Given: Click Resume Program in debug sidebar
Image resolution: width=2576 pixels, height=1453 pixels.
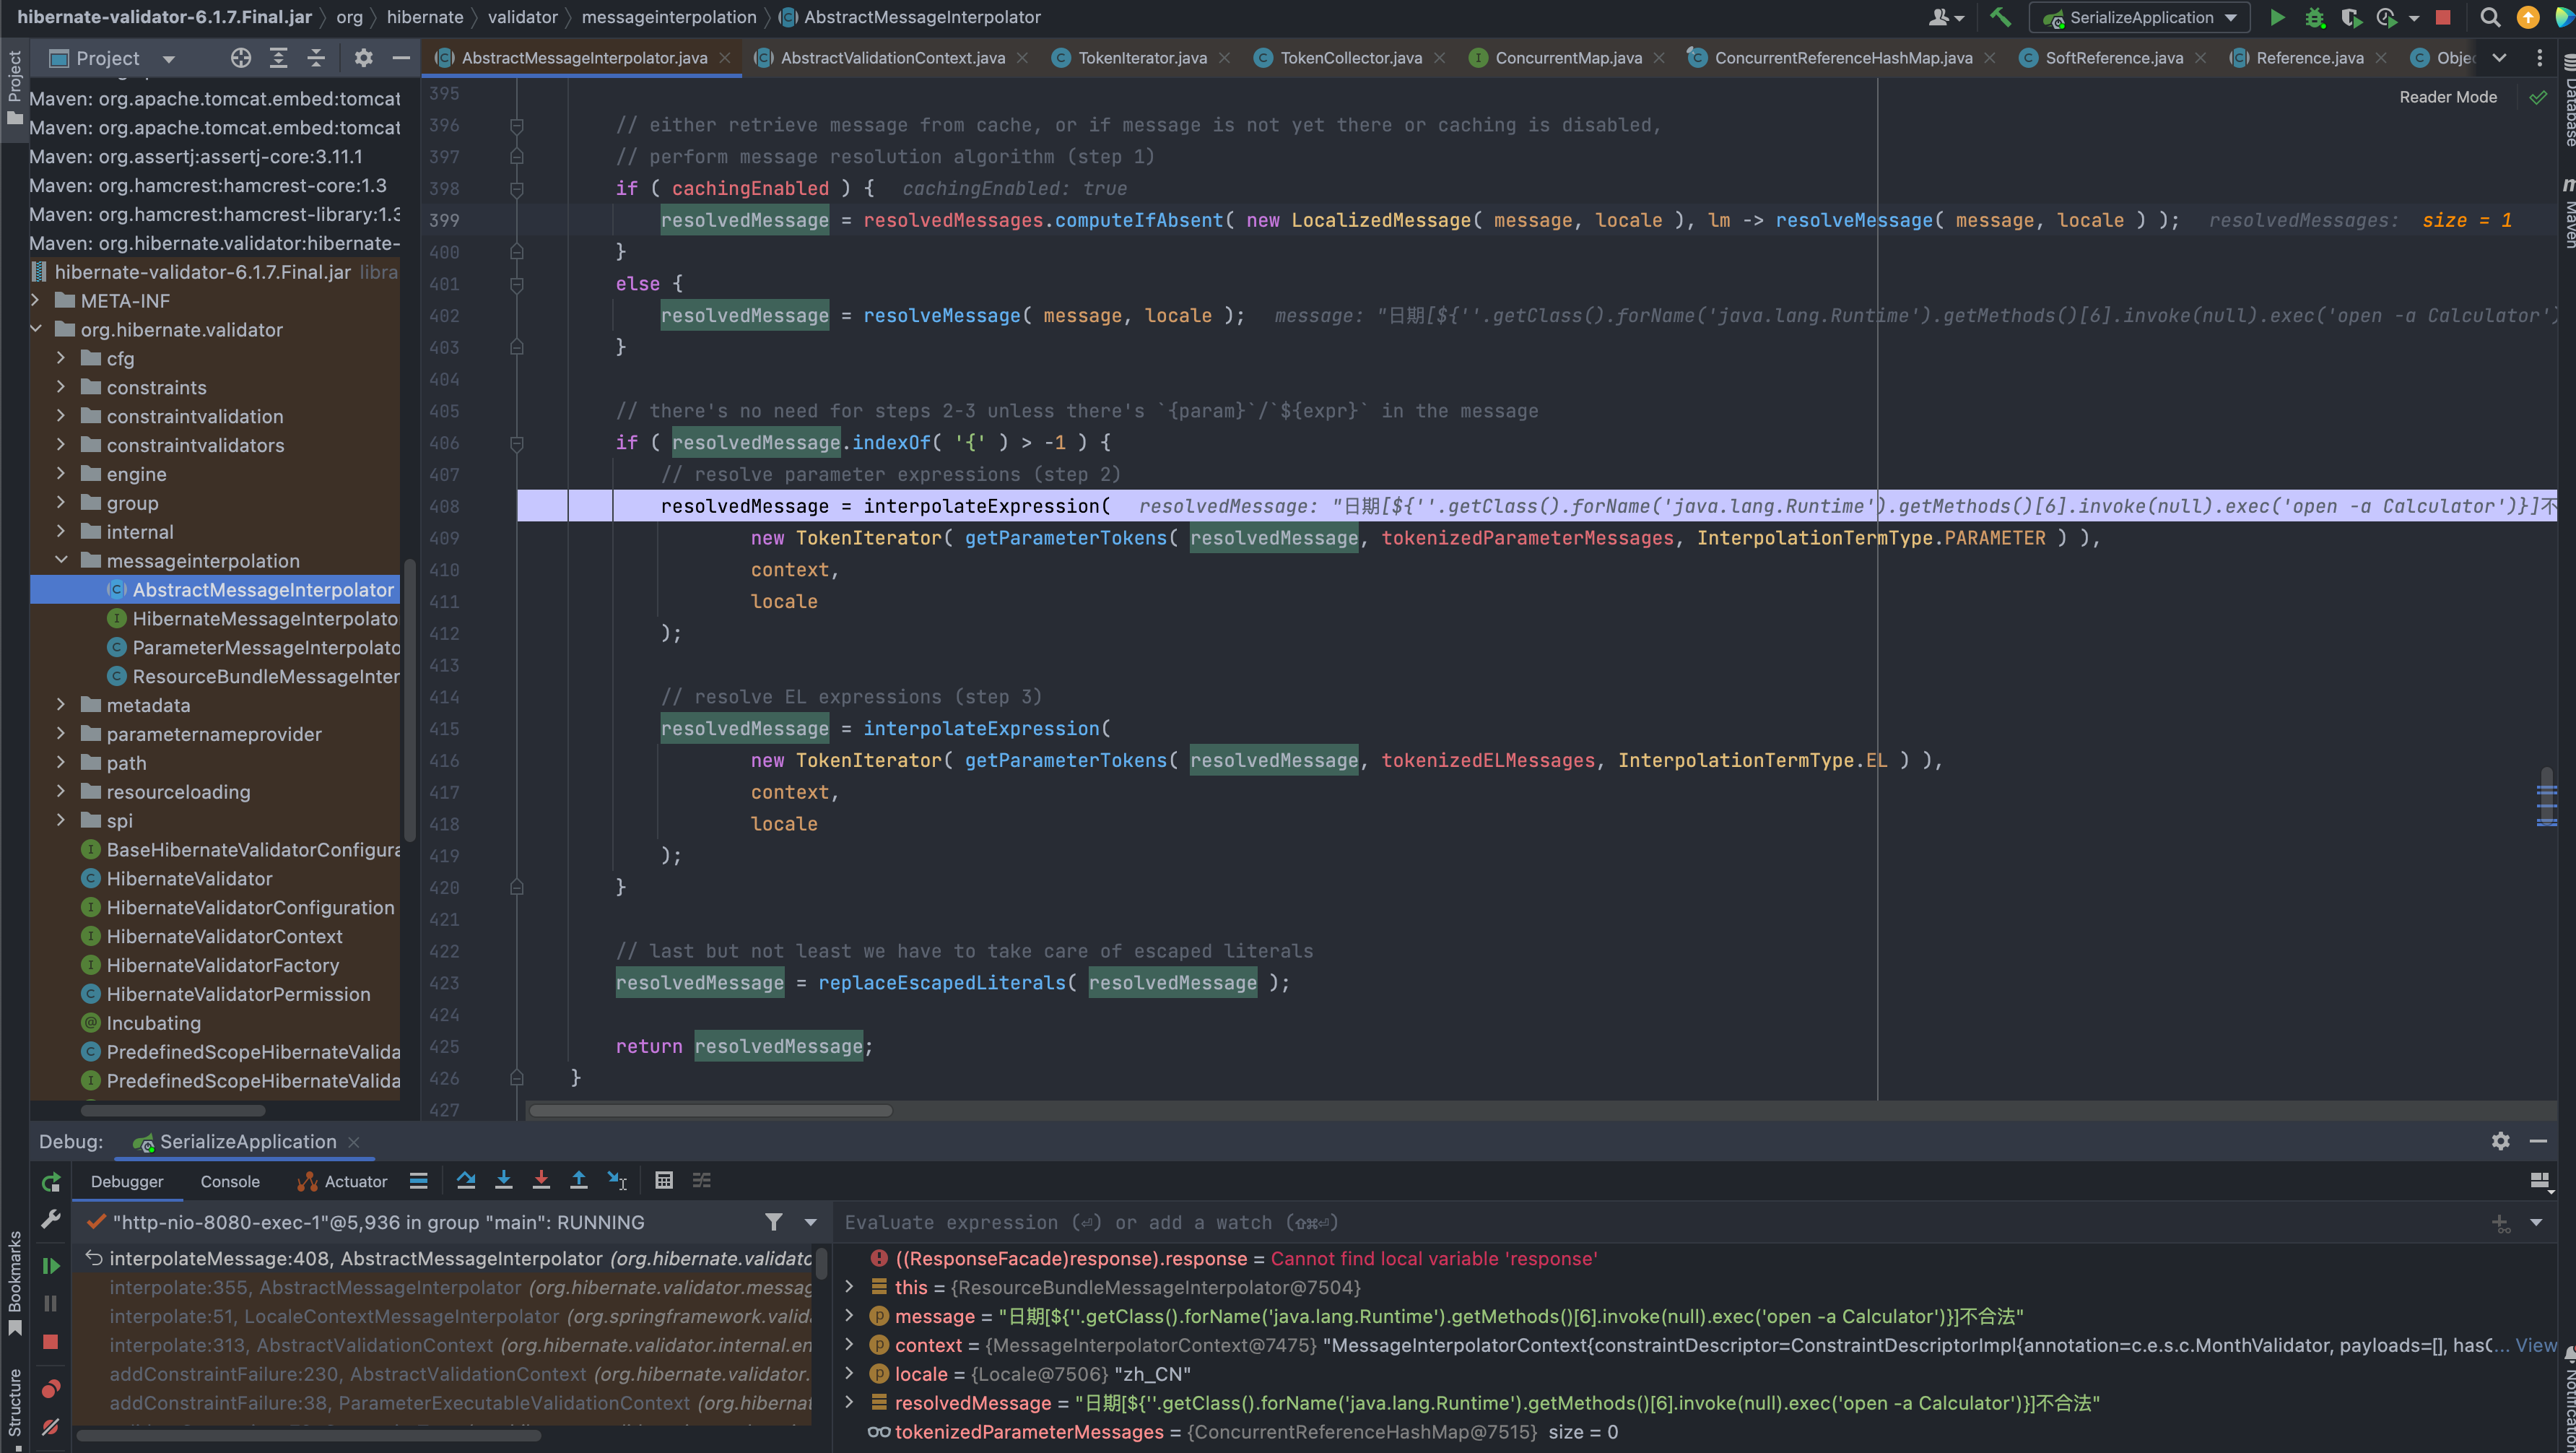Looking at the screenshot, I should 50,1266.
